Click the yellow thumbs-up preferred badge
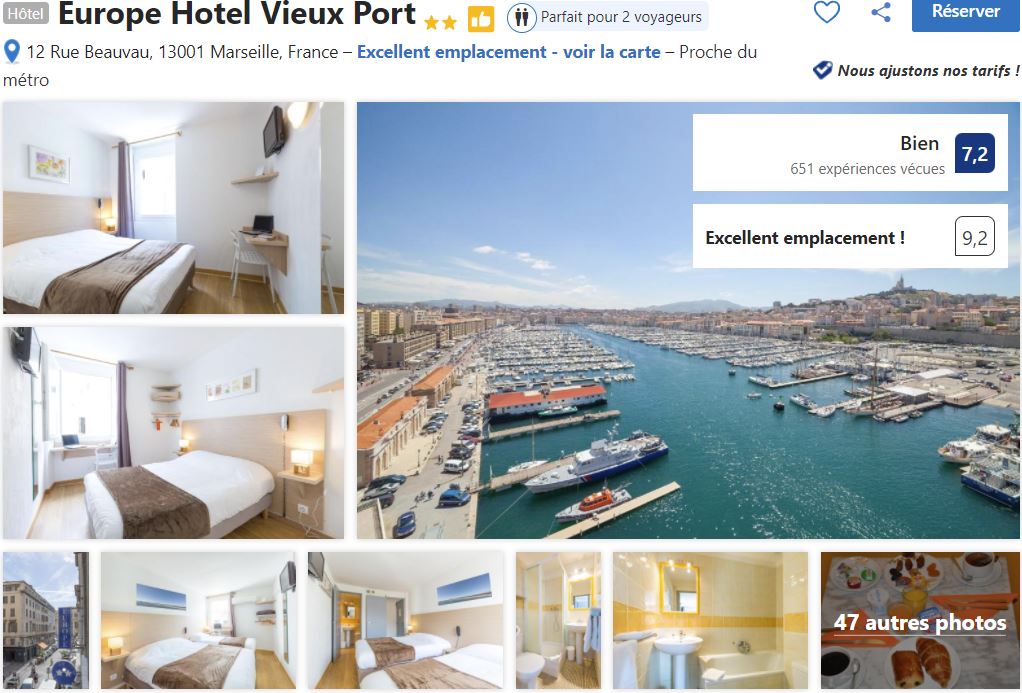 tap(481, 20)
